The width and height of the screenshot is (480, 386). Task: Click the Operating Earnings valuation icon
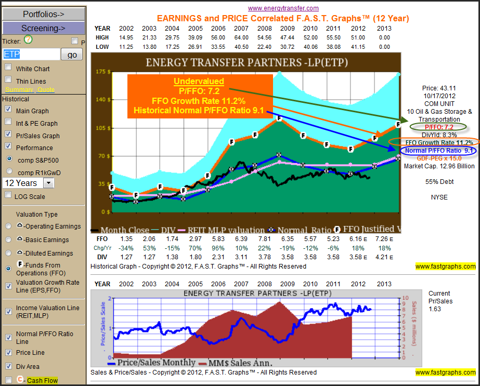tap(20, 226)
